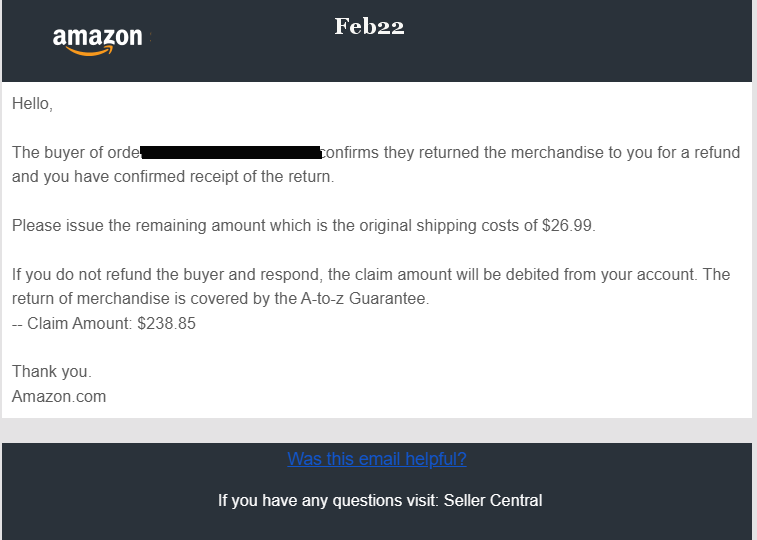The height and width of the screenshot is (540, 757).
Task: Click the 'Thank you.' closing line
Action: point(52,372)
